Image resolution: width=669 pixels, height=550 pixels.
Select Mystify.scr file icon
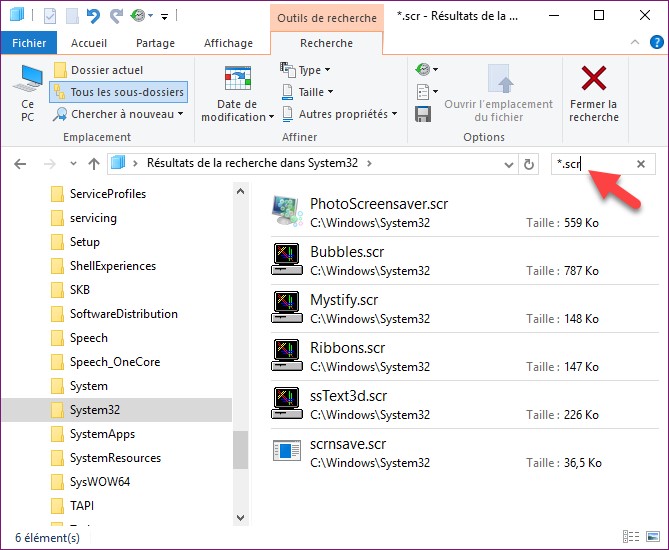click(x=287, y=307)
